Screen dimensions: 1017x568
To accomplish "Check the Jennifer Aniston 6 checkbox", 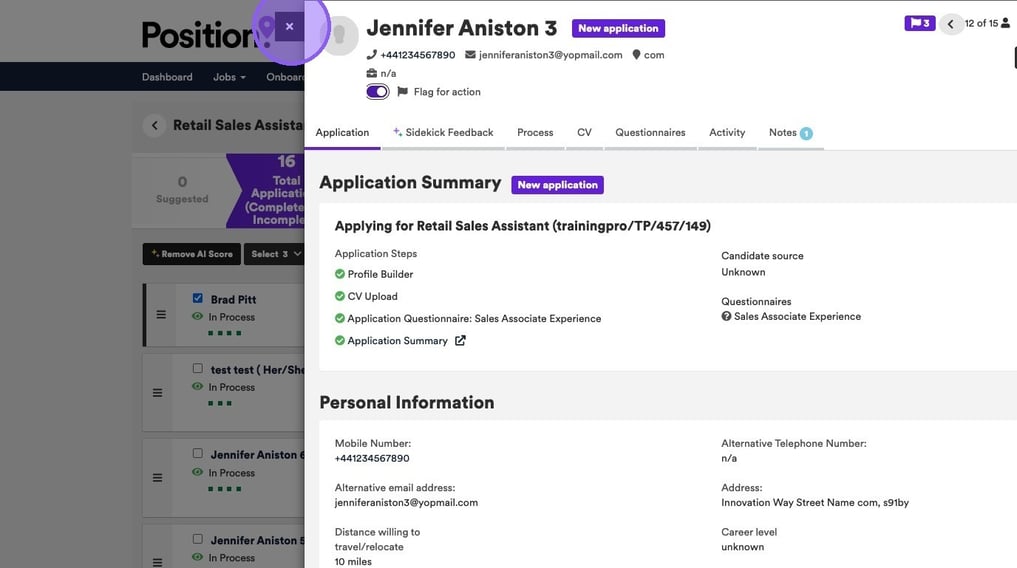I will tap(197, 453).
